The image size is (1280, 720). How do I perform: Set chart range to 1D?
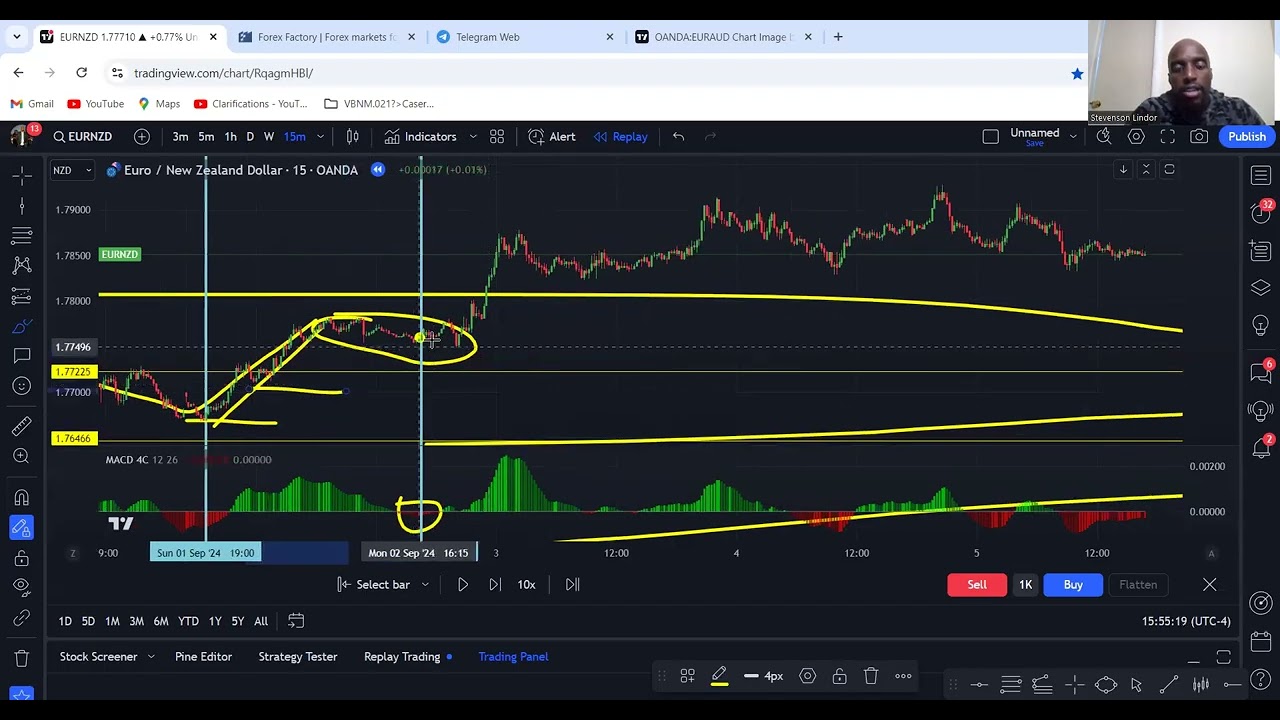click(x=65, y=622)
